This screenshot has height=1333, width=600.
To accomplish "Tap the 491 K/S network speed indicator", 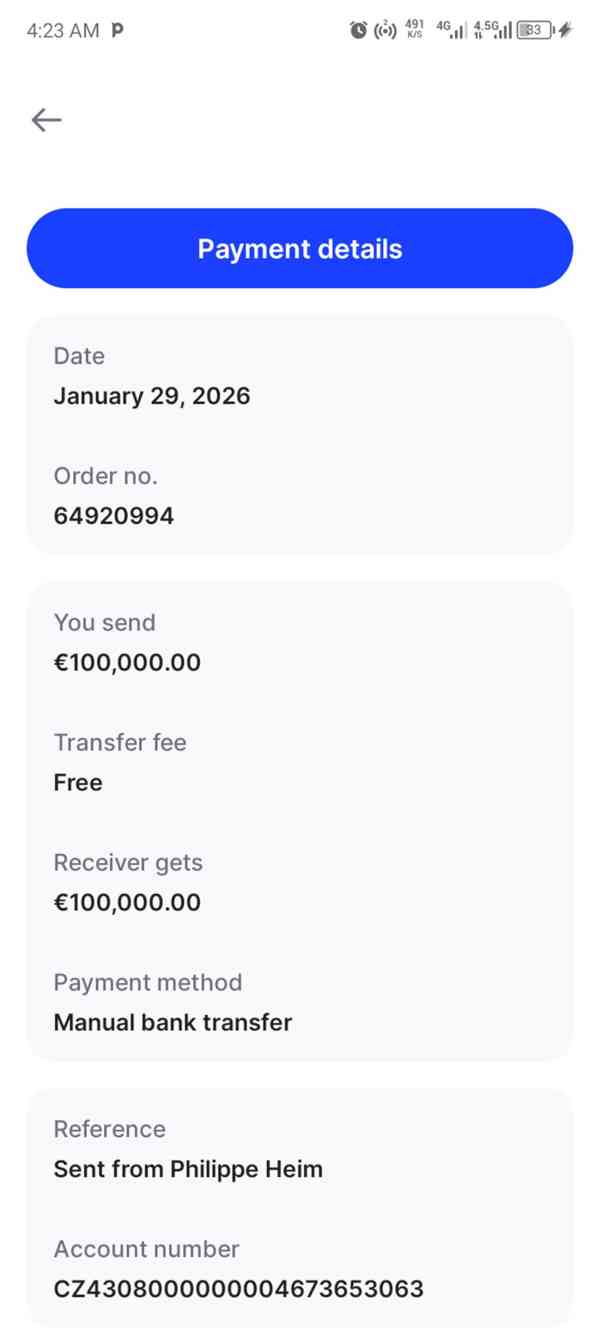I will [x=414, y=29].
